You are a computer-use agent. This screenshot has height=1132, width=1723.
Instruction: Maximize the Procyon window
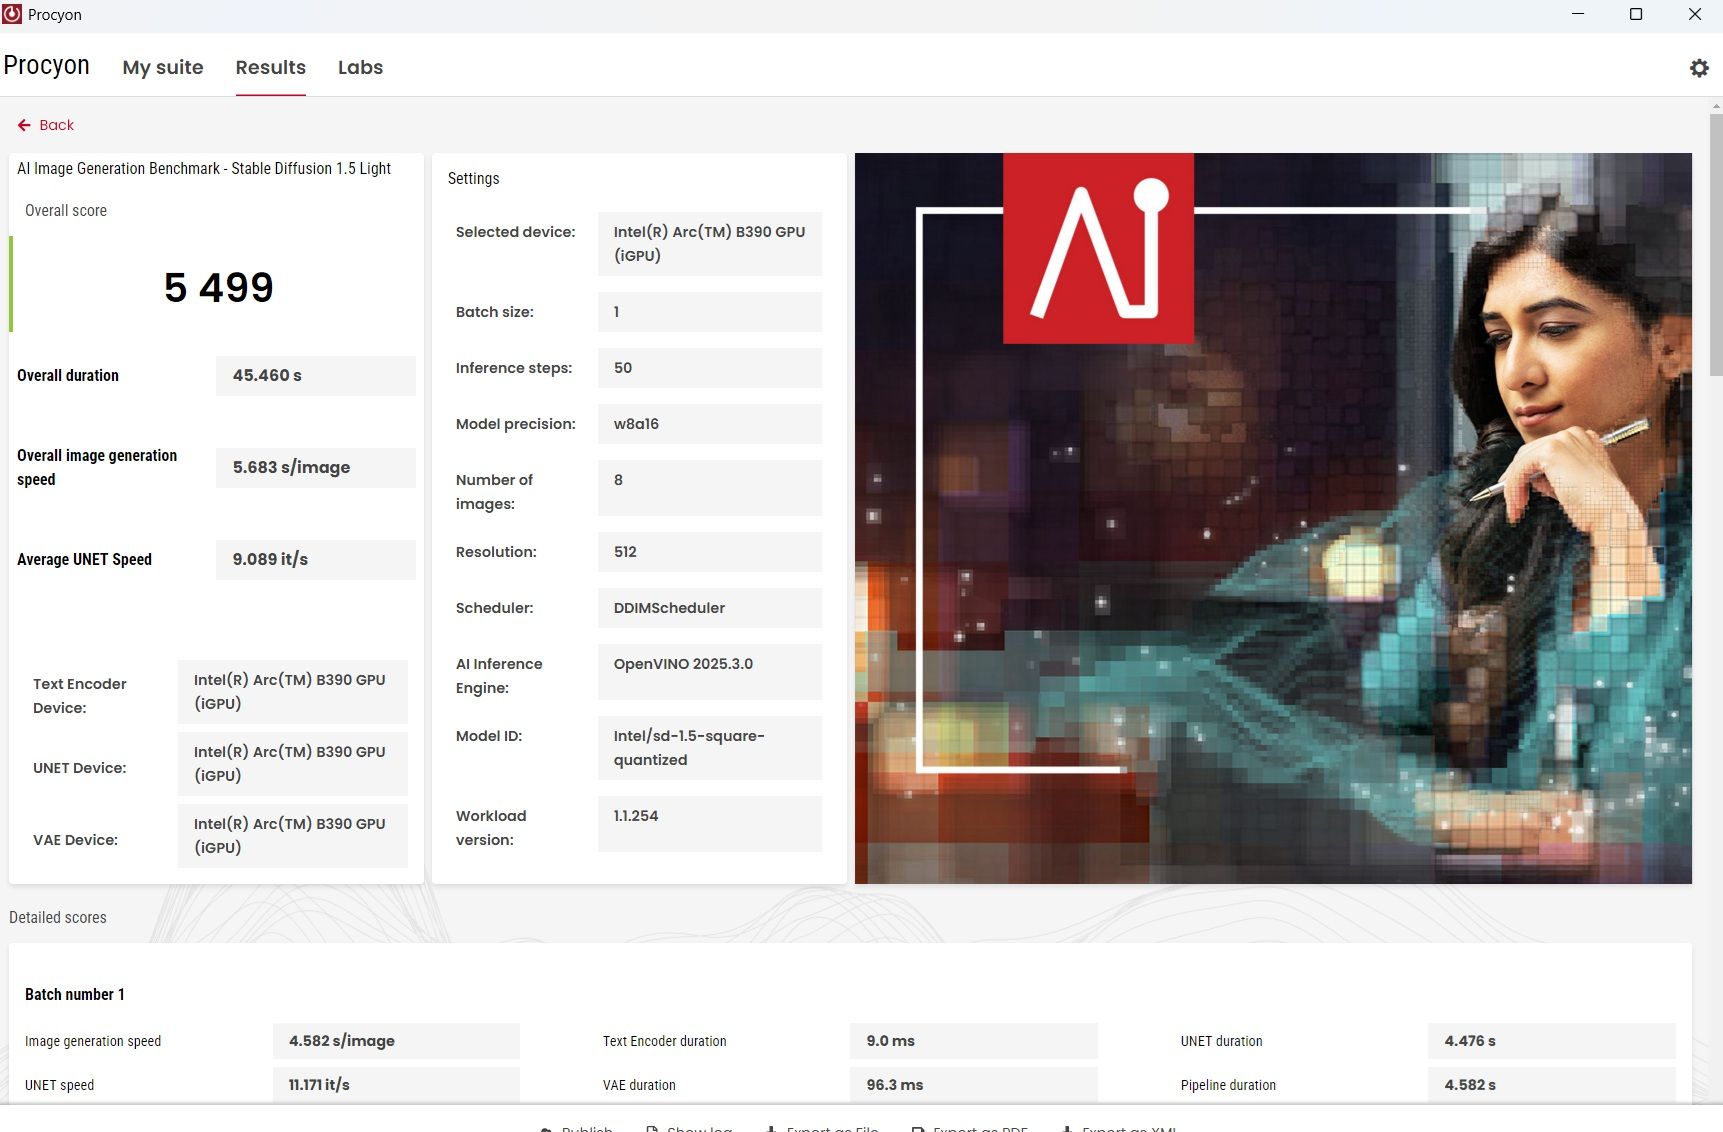click(x=1636, y=14)
